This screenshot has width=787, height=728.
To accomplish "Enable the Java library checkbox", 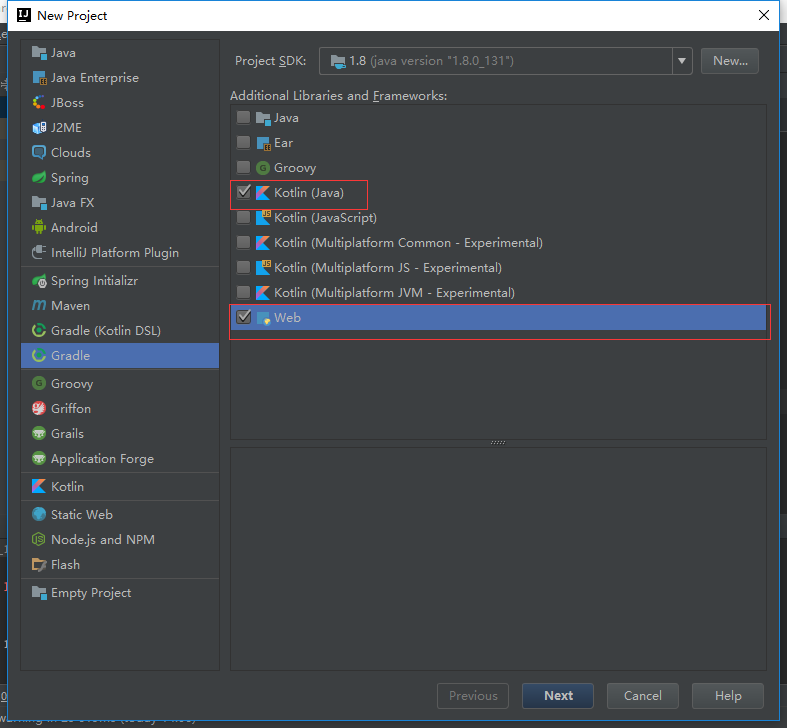I will 243,117.
